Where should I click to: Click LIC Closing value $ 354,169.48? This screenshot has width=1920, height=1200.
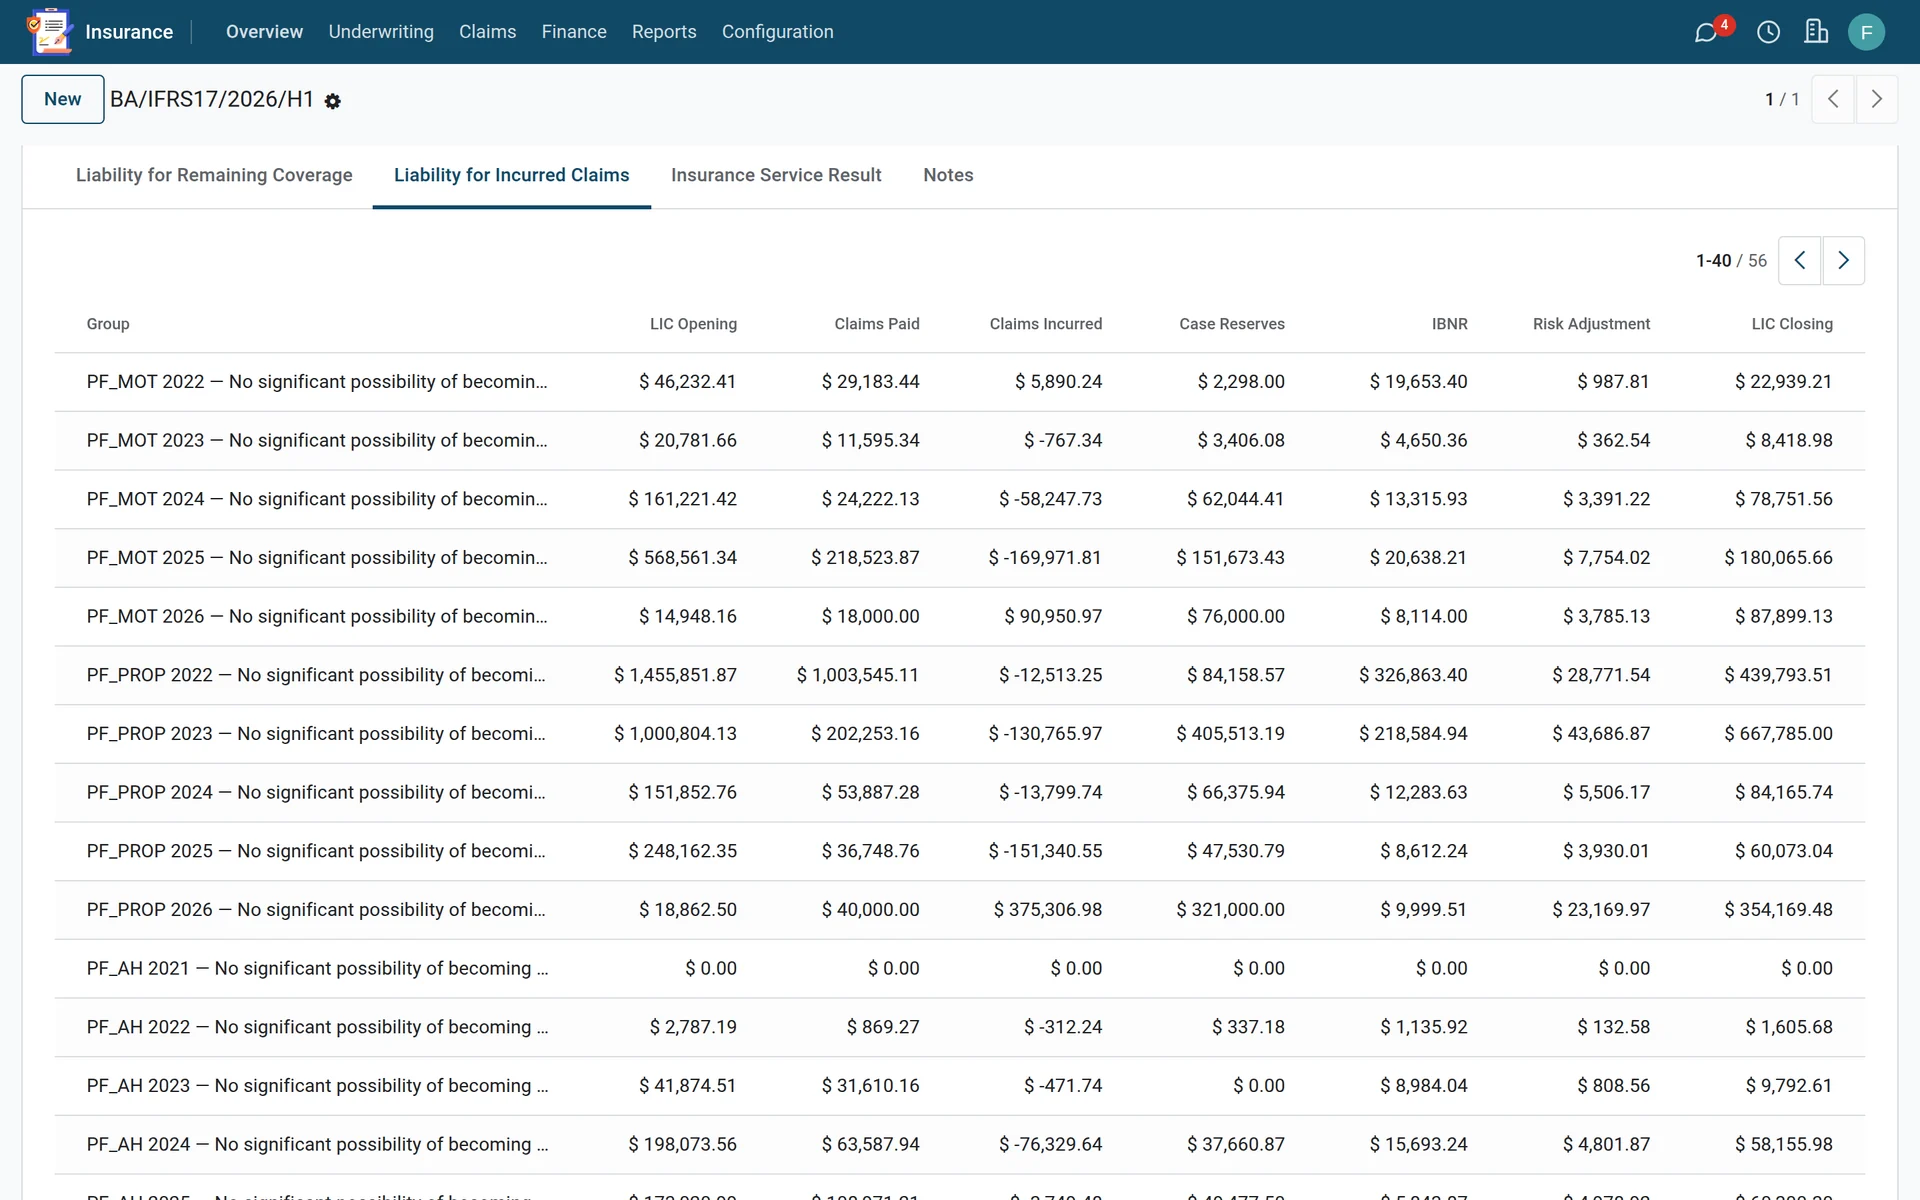1778,910
